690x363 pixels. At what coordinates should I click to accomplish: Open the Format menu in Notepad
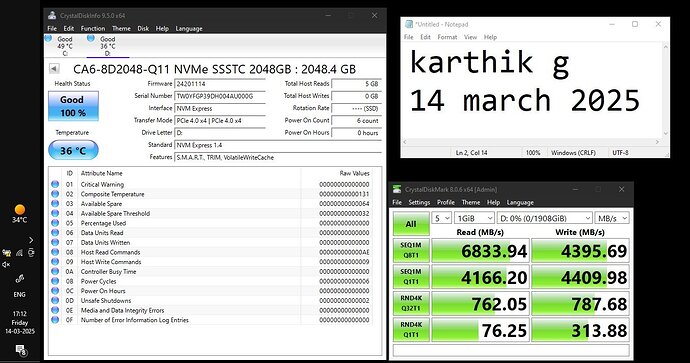tap(447, 37)
